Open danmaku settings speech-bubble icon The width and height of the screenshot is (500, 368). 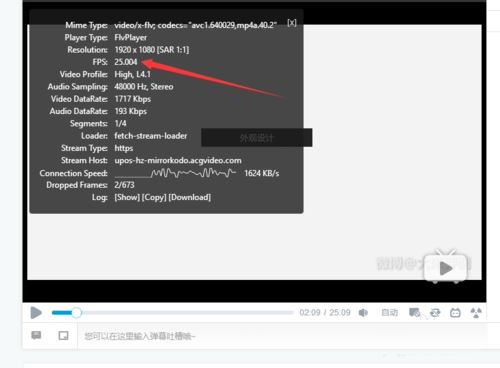point(36,335)
